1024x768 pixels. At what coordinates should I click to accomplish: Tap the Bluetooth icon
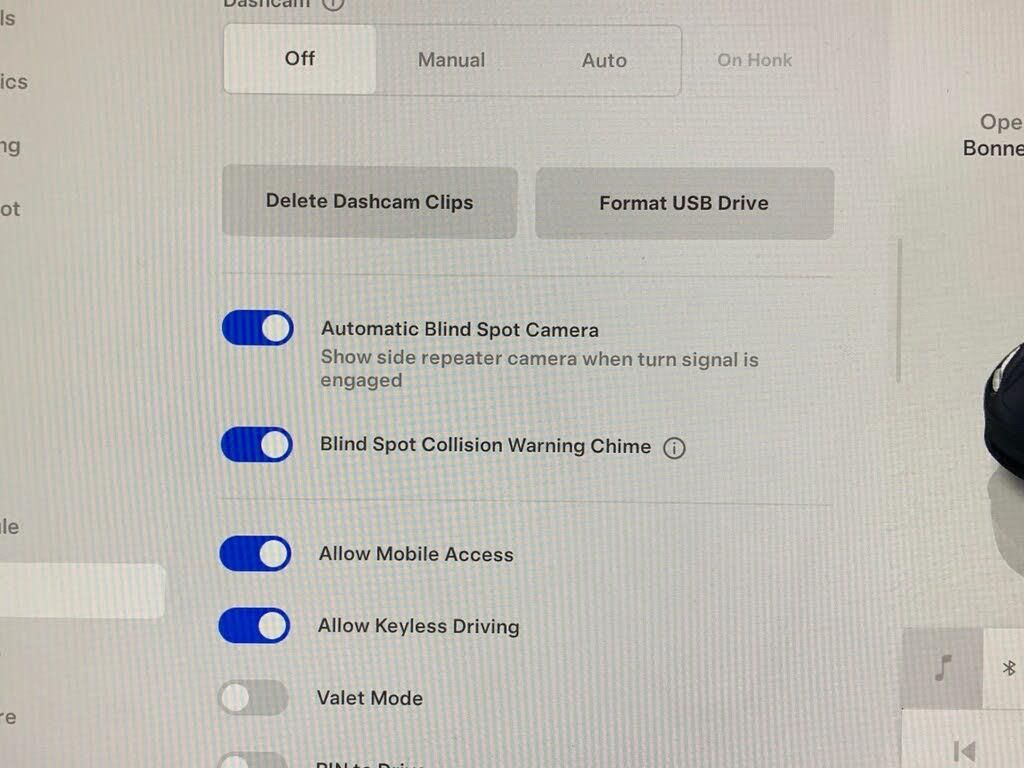point(1008,668)
